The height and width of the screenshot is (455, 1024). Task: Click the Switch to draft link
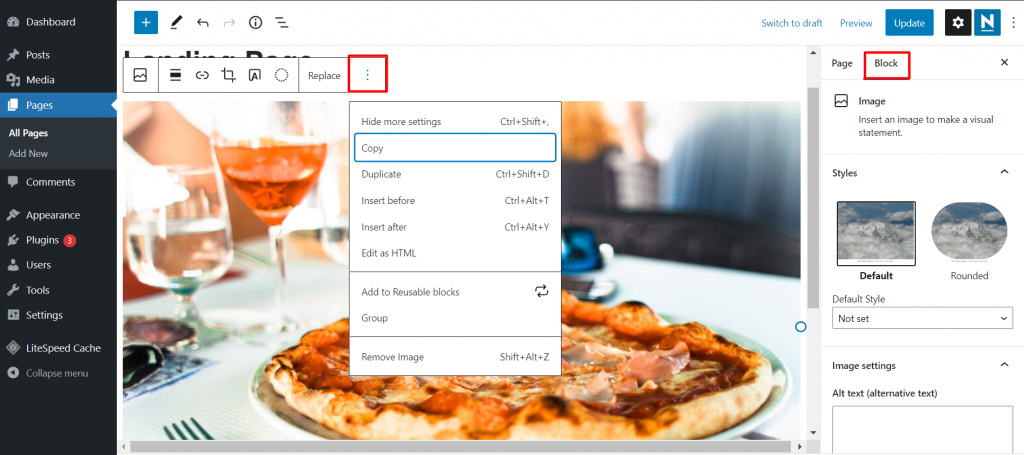pos(791,23)
